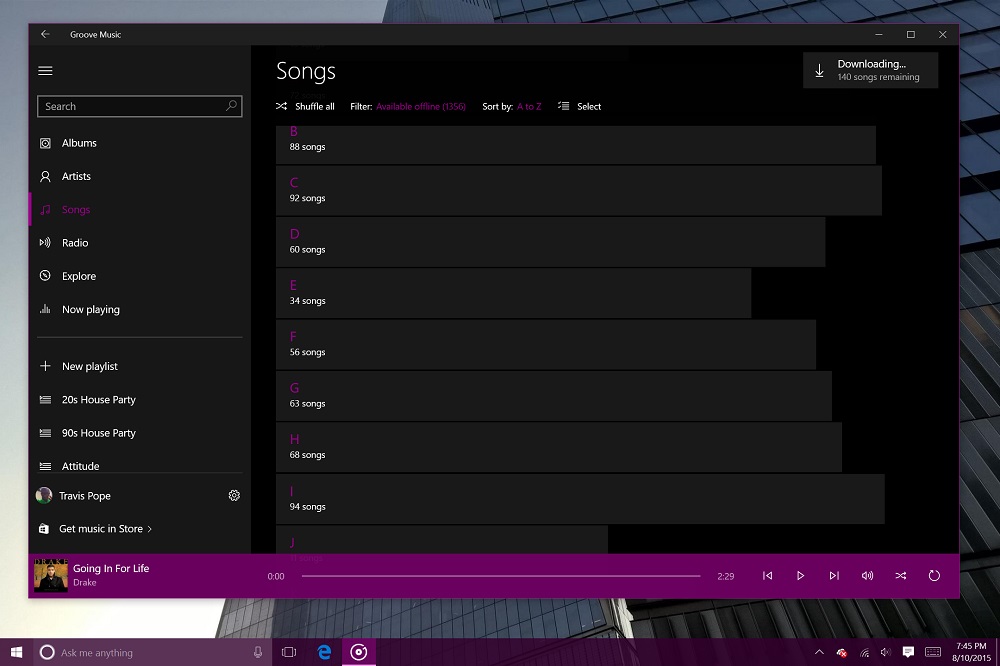Viewport: 1000px width, 666px height.
Task: Follow Get music in Store link
Action: pos(96,529)
